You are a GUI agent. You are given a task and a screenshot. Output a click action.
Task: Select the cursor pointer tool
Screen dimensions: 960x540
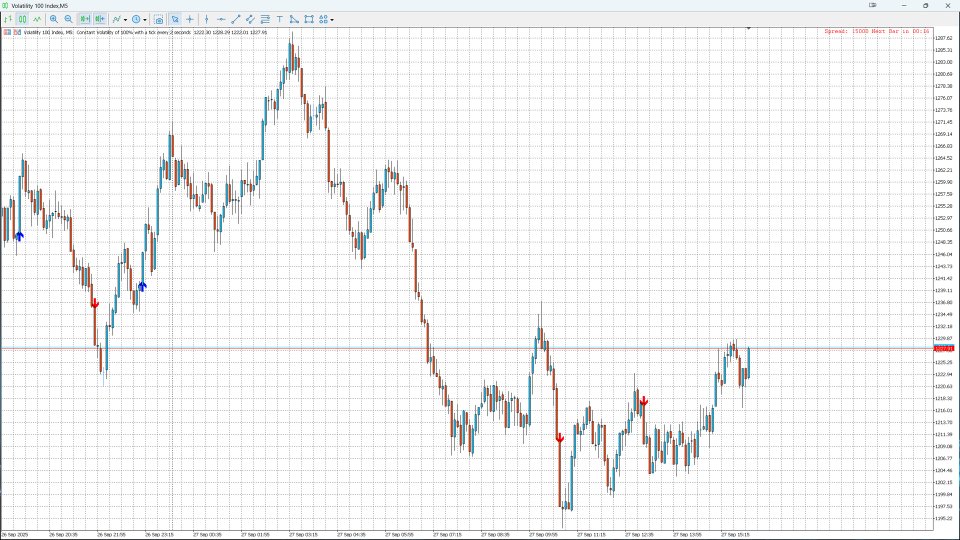click(175, 19)
